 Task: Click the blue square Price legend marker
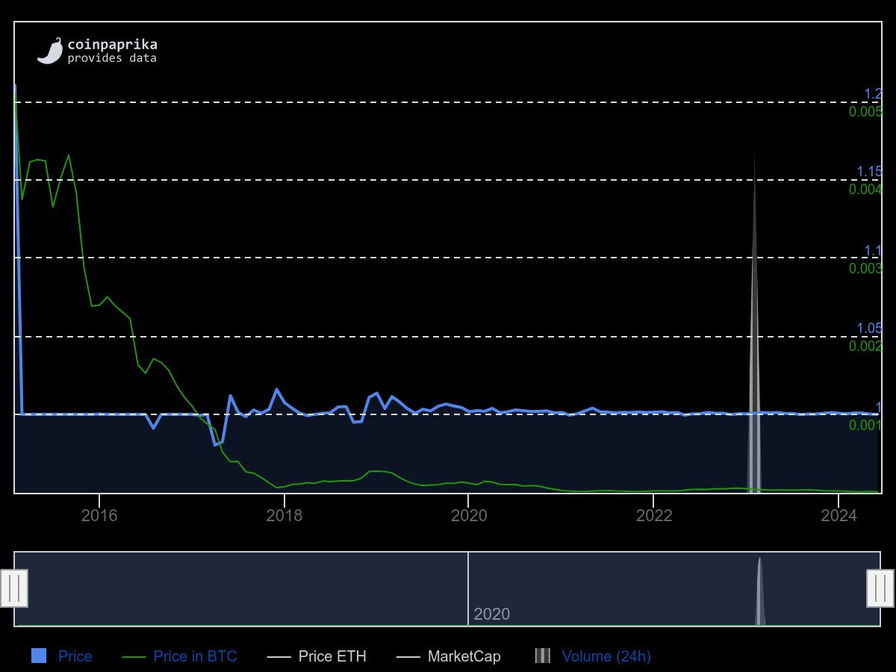point(39,656)
